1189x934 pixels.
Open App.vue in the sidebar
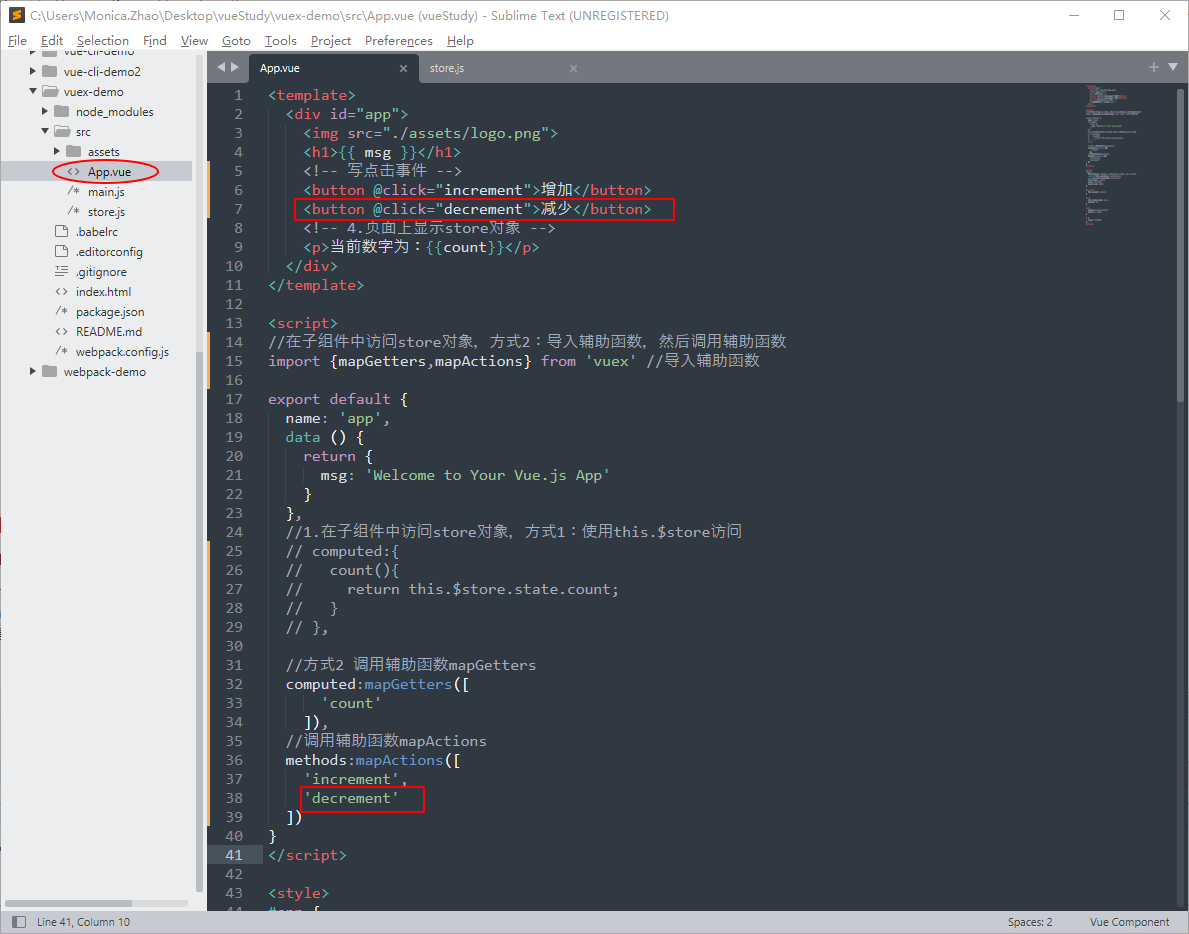coord(109,171)
